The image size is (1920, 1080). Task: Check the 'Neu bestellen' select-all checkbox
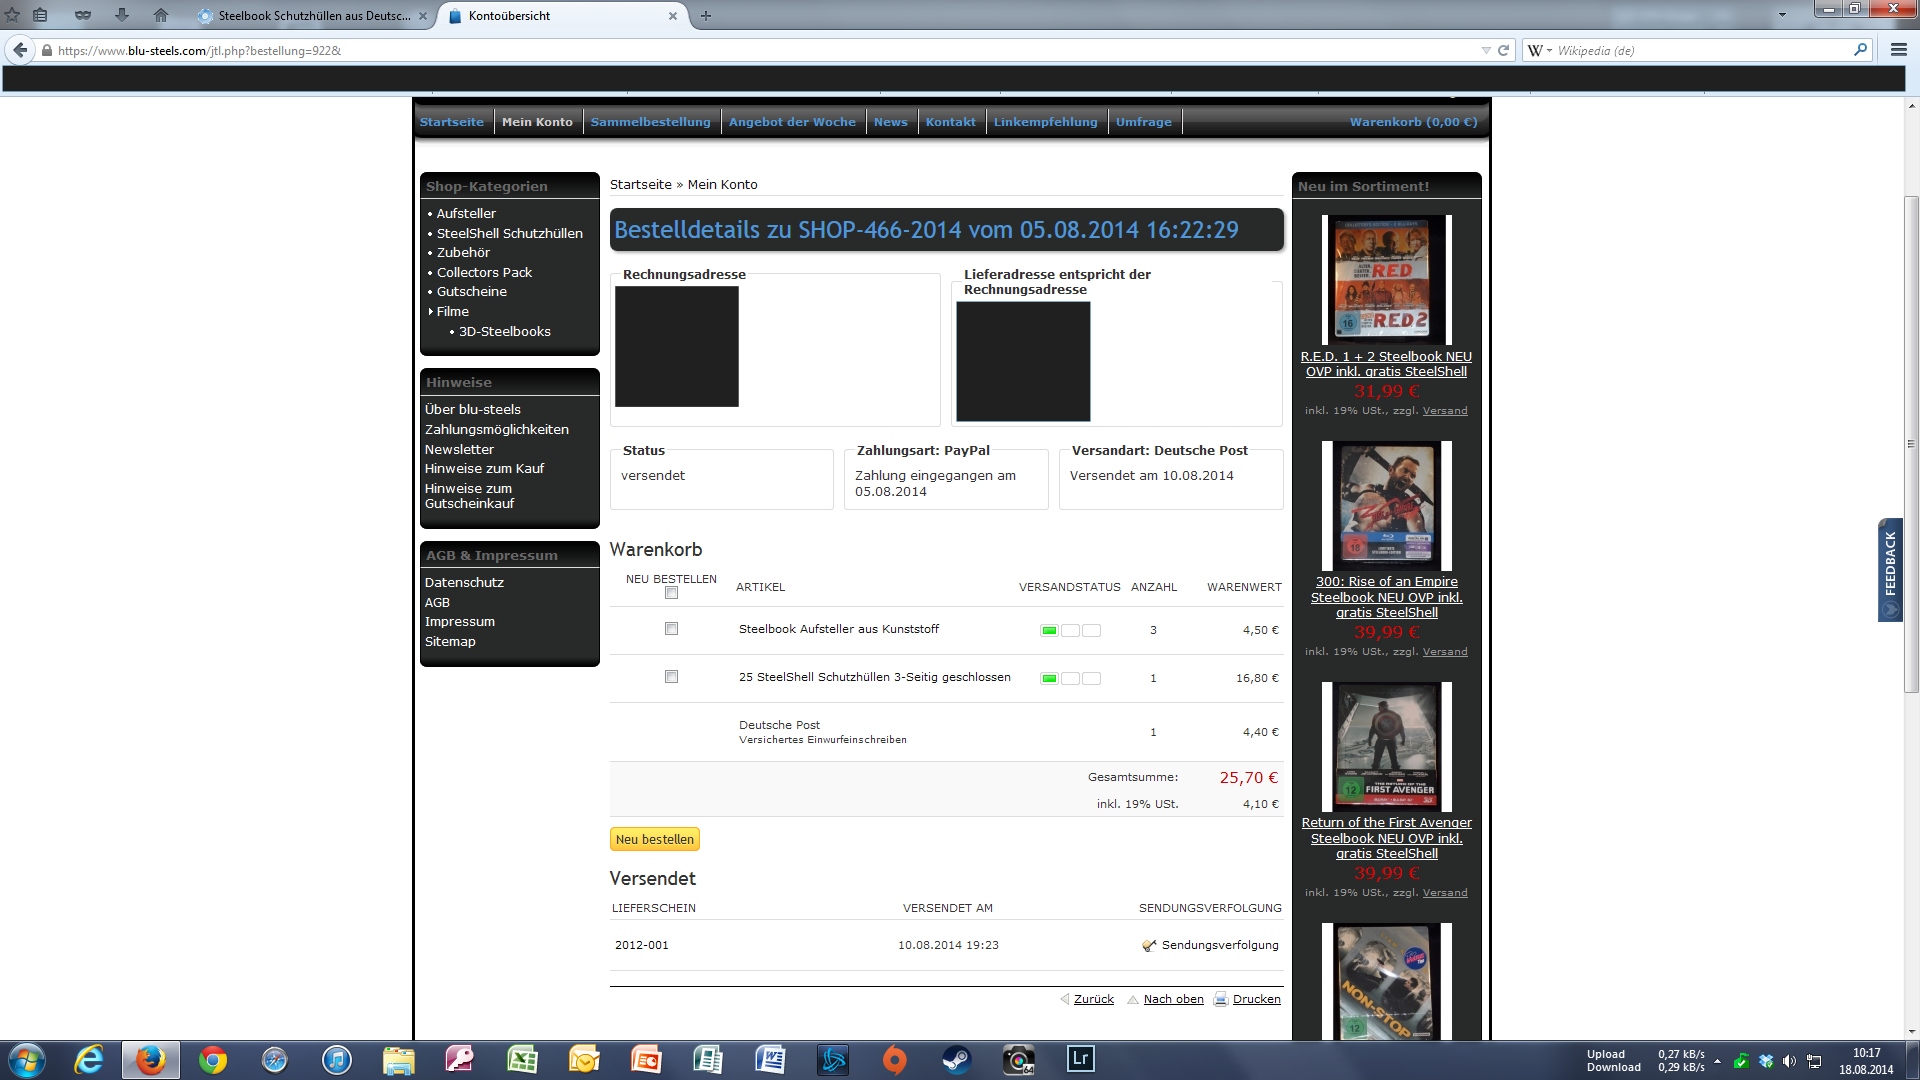[671, 593]
